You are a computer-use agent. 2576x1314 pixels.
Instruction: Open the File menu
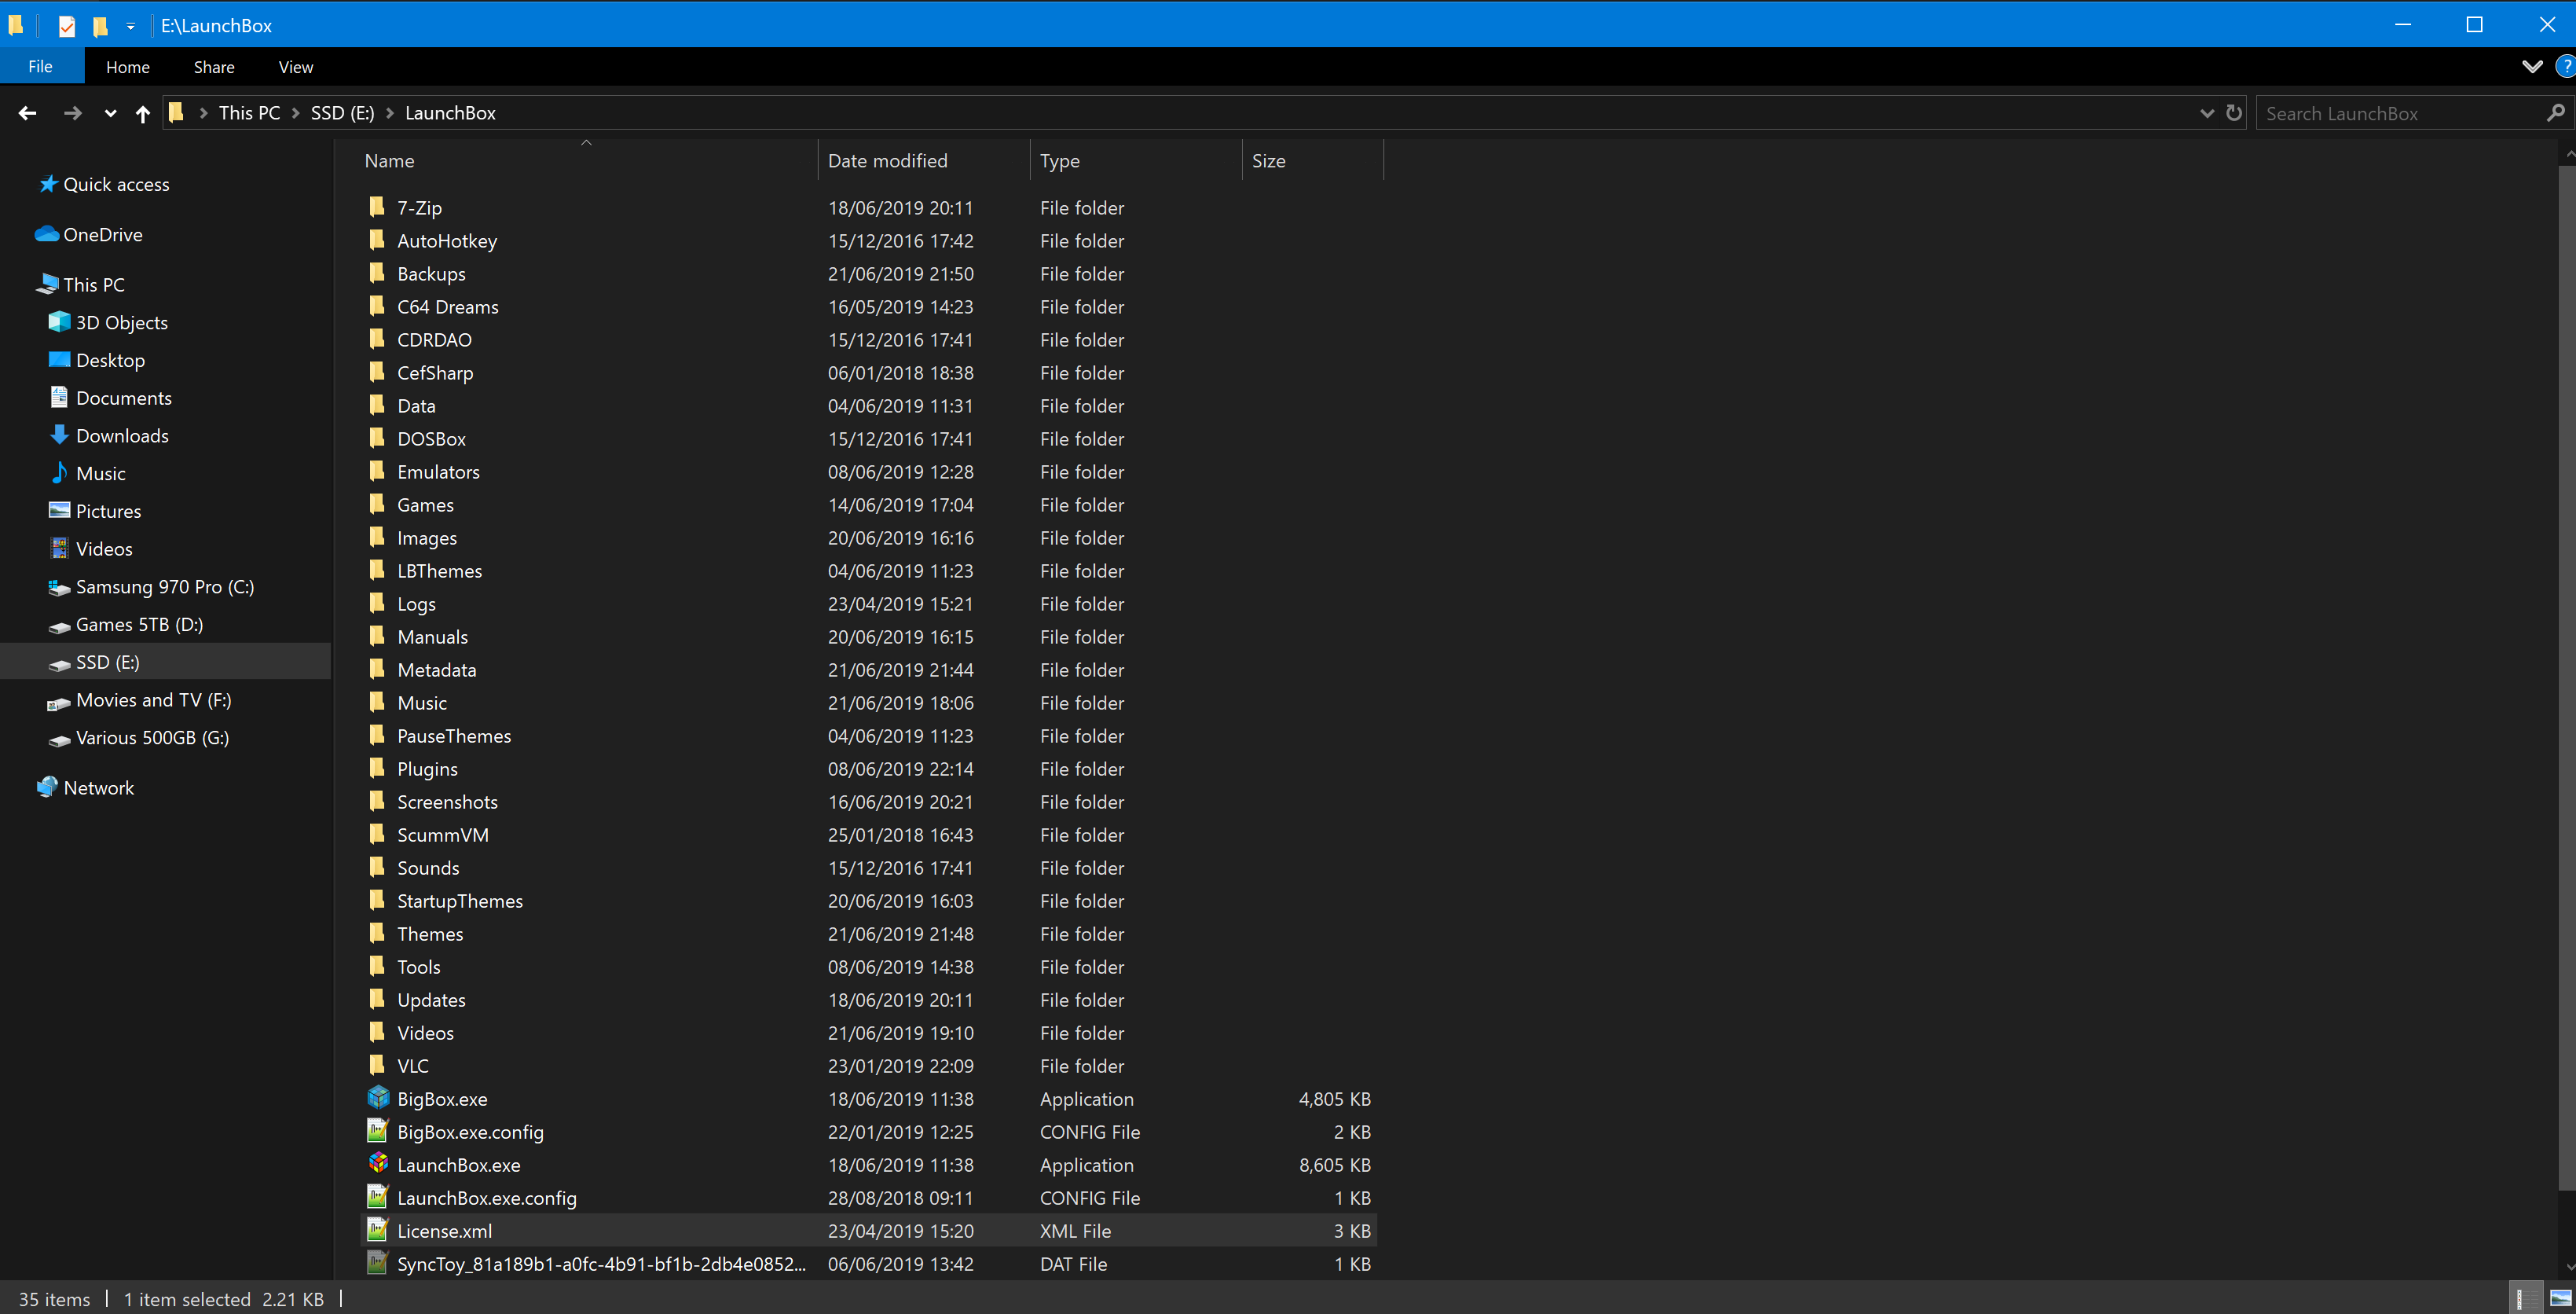point(41,67)
